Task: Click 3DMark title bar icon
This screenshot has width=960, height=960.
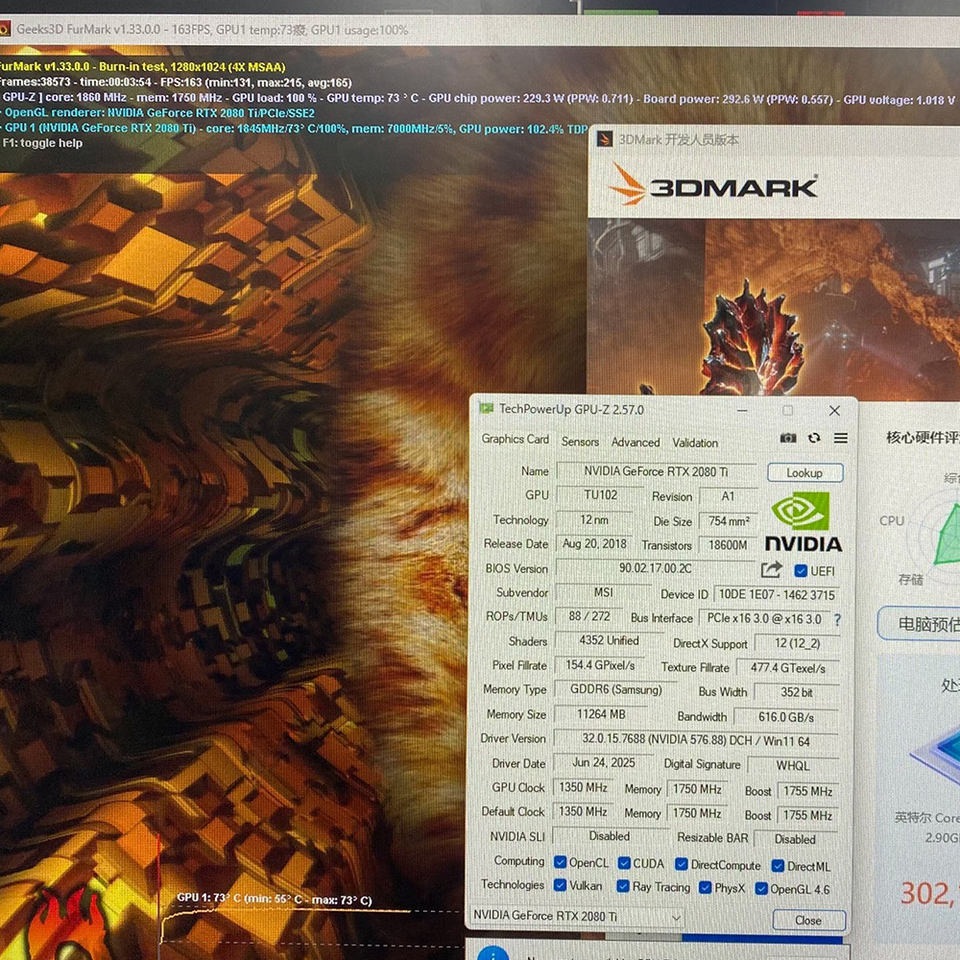Action: [x=604, y=139]
